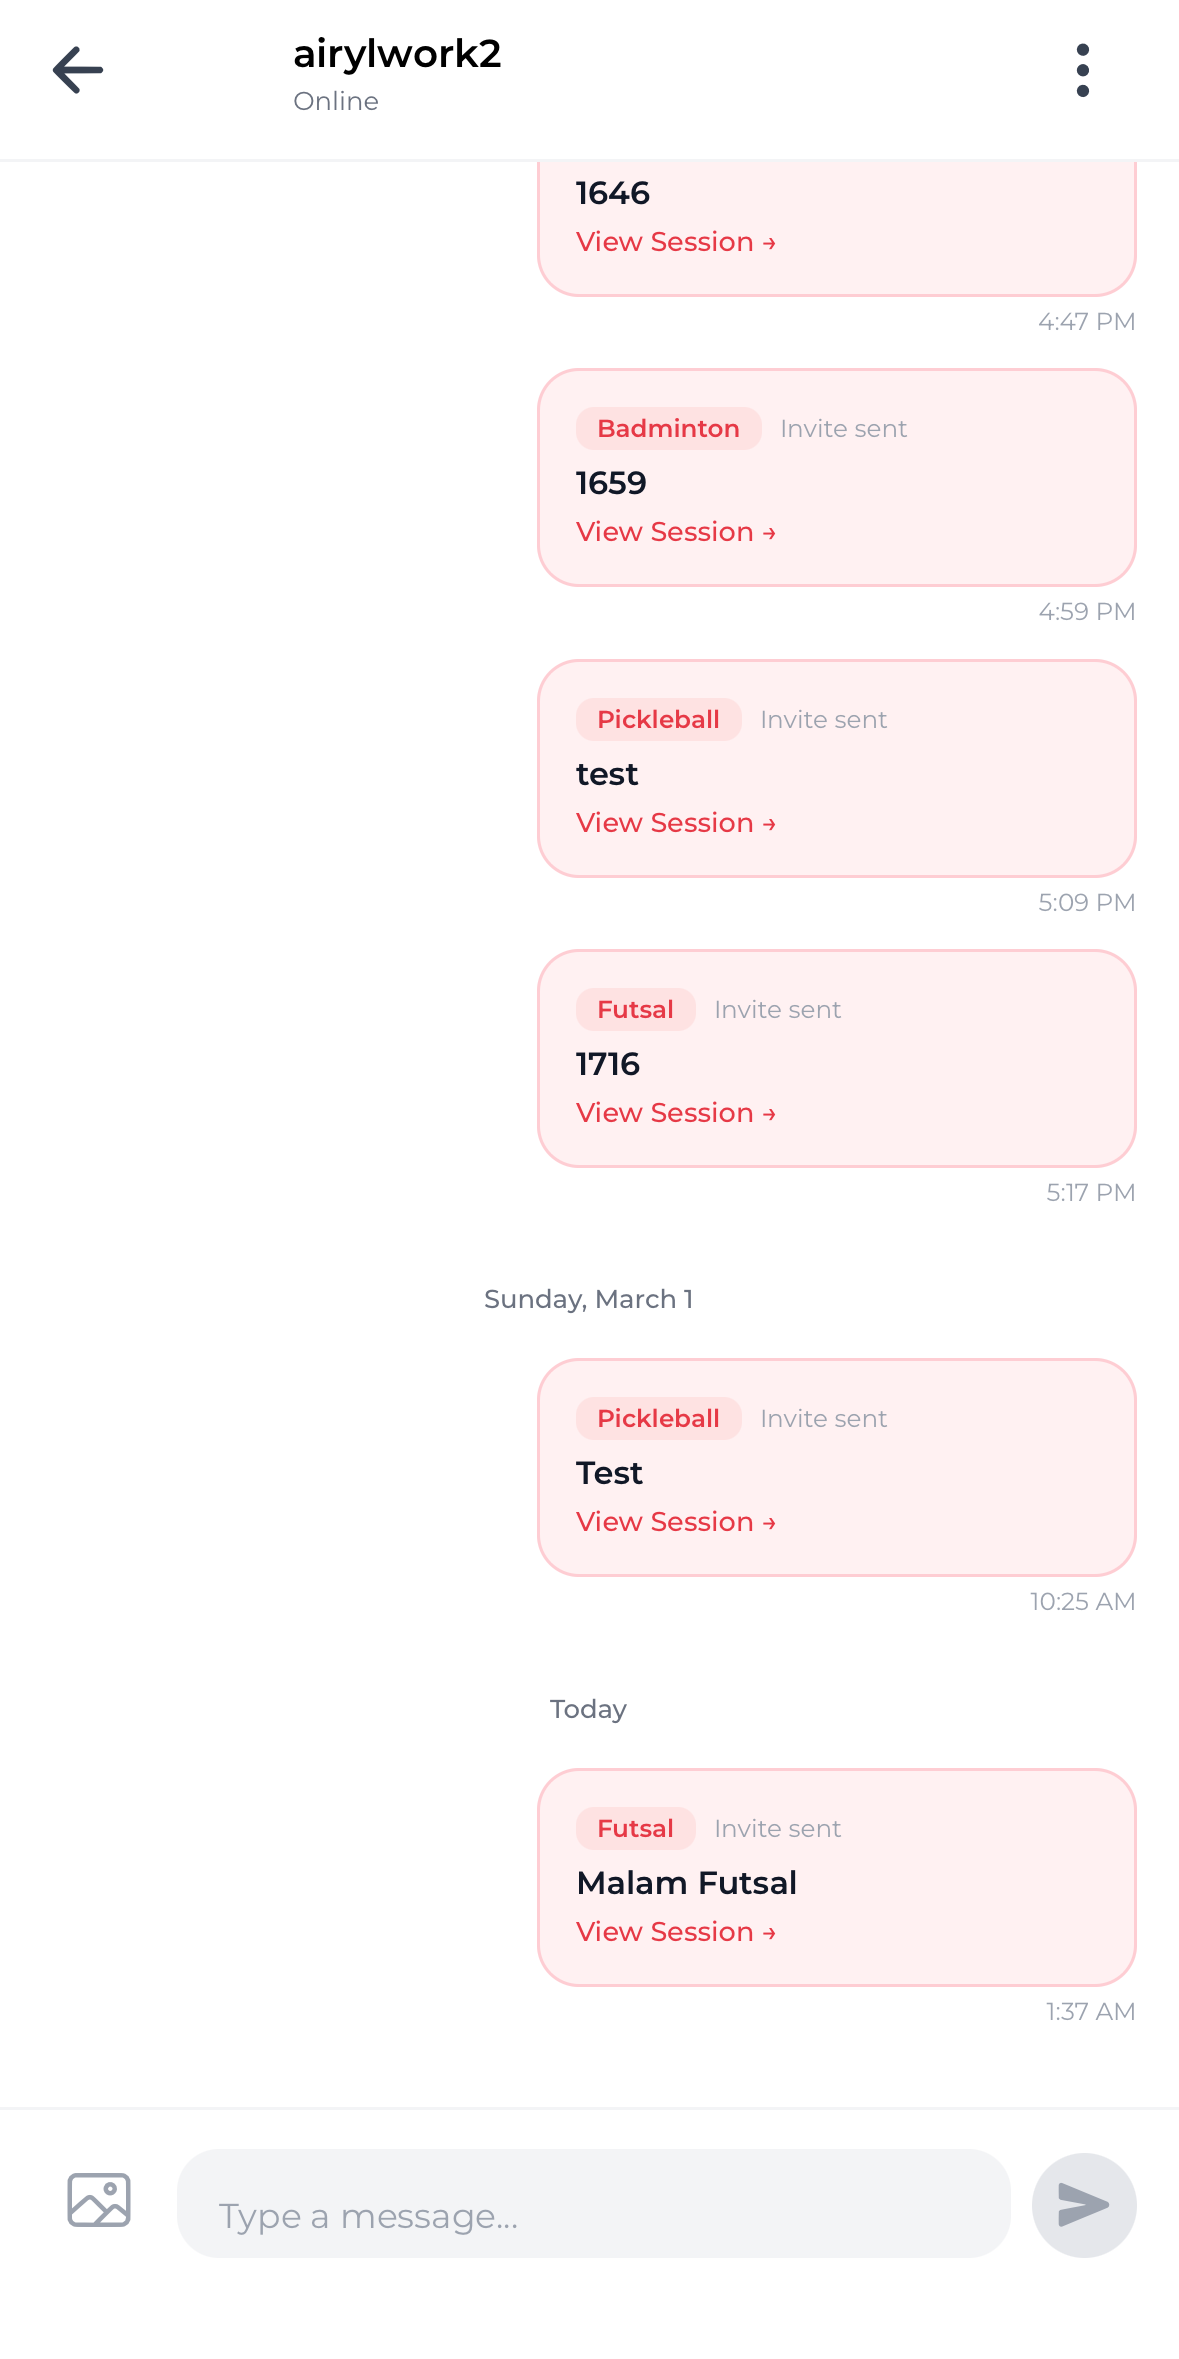Open View Session for 1659 invite
The height and width of the screenshot is (2359, 1179).
[675, 532]
